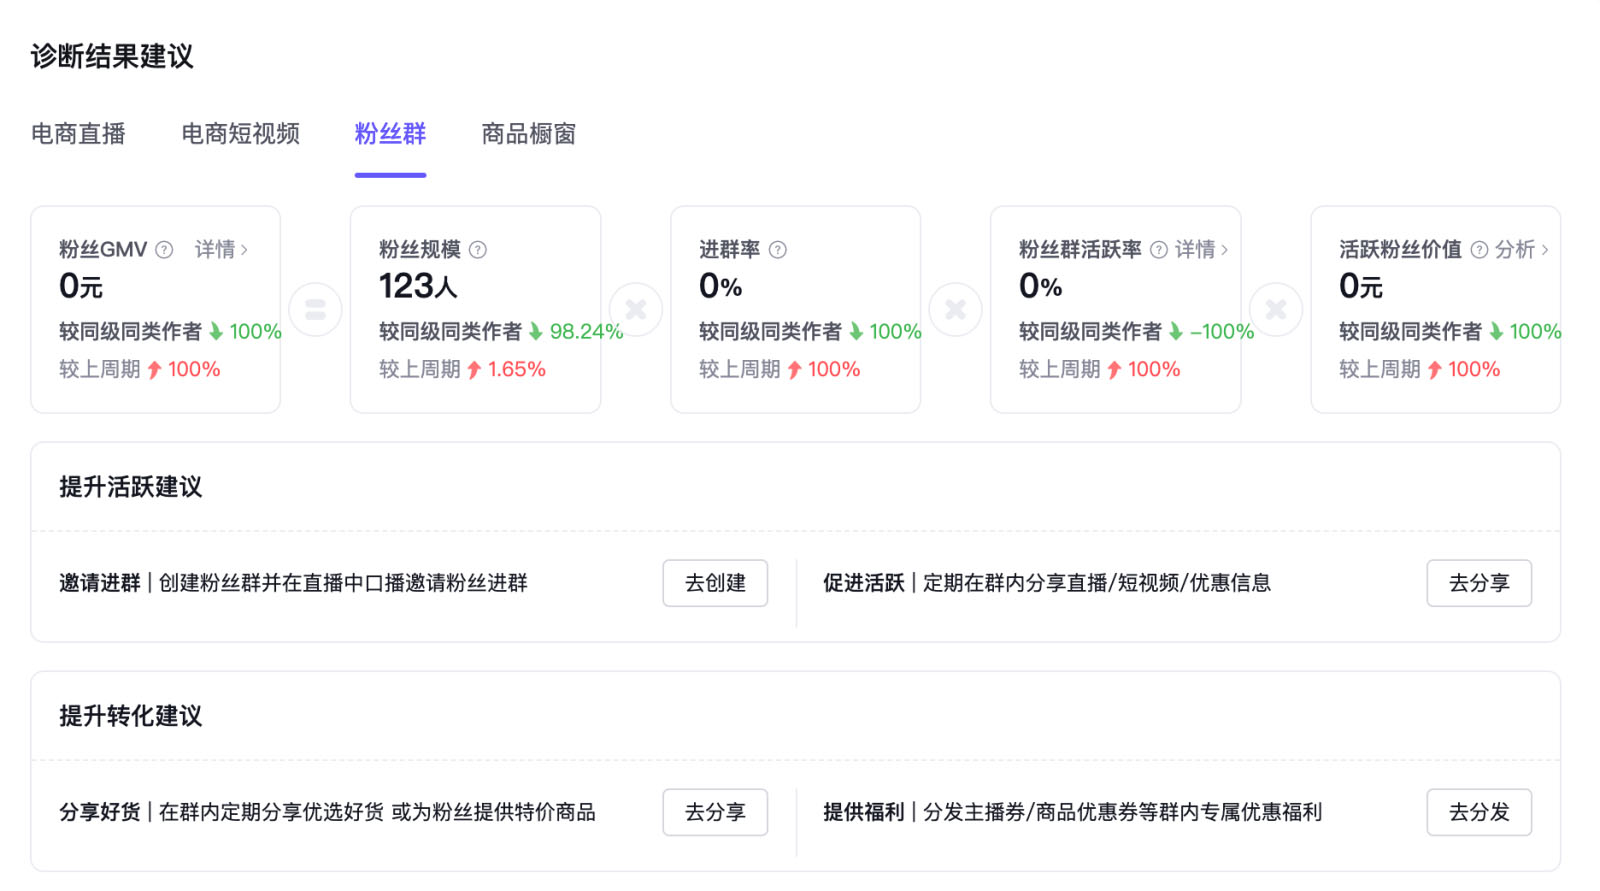The image size is (1600, 891).
Task: Switch to 电商短视频 tab
Action: click(240, 134)
